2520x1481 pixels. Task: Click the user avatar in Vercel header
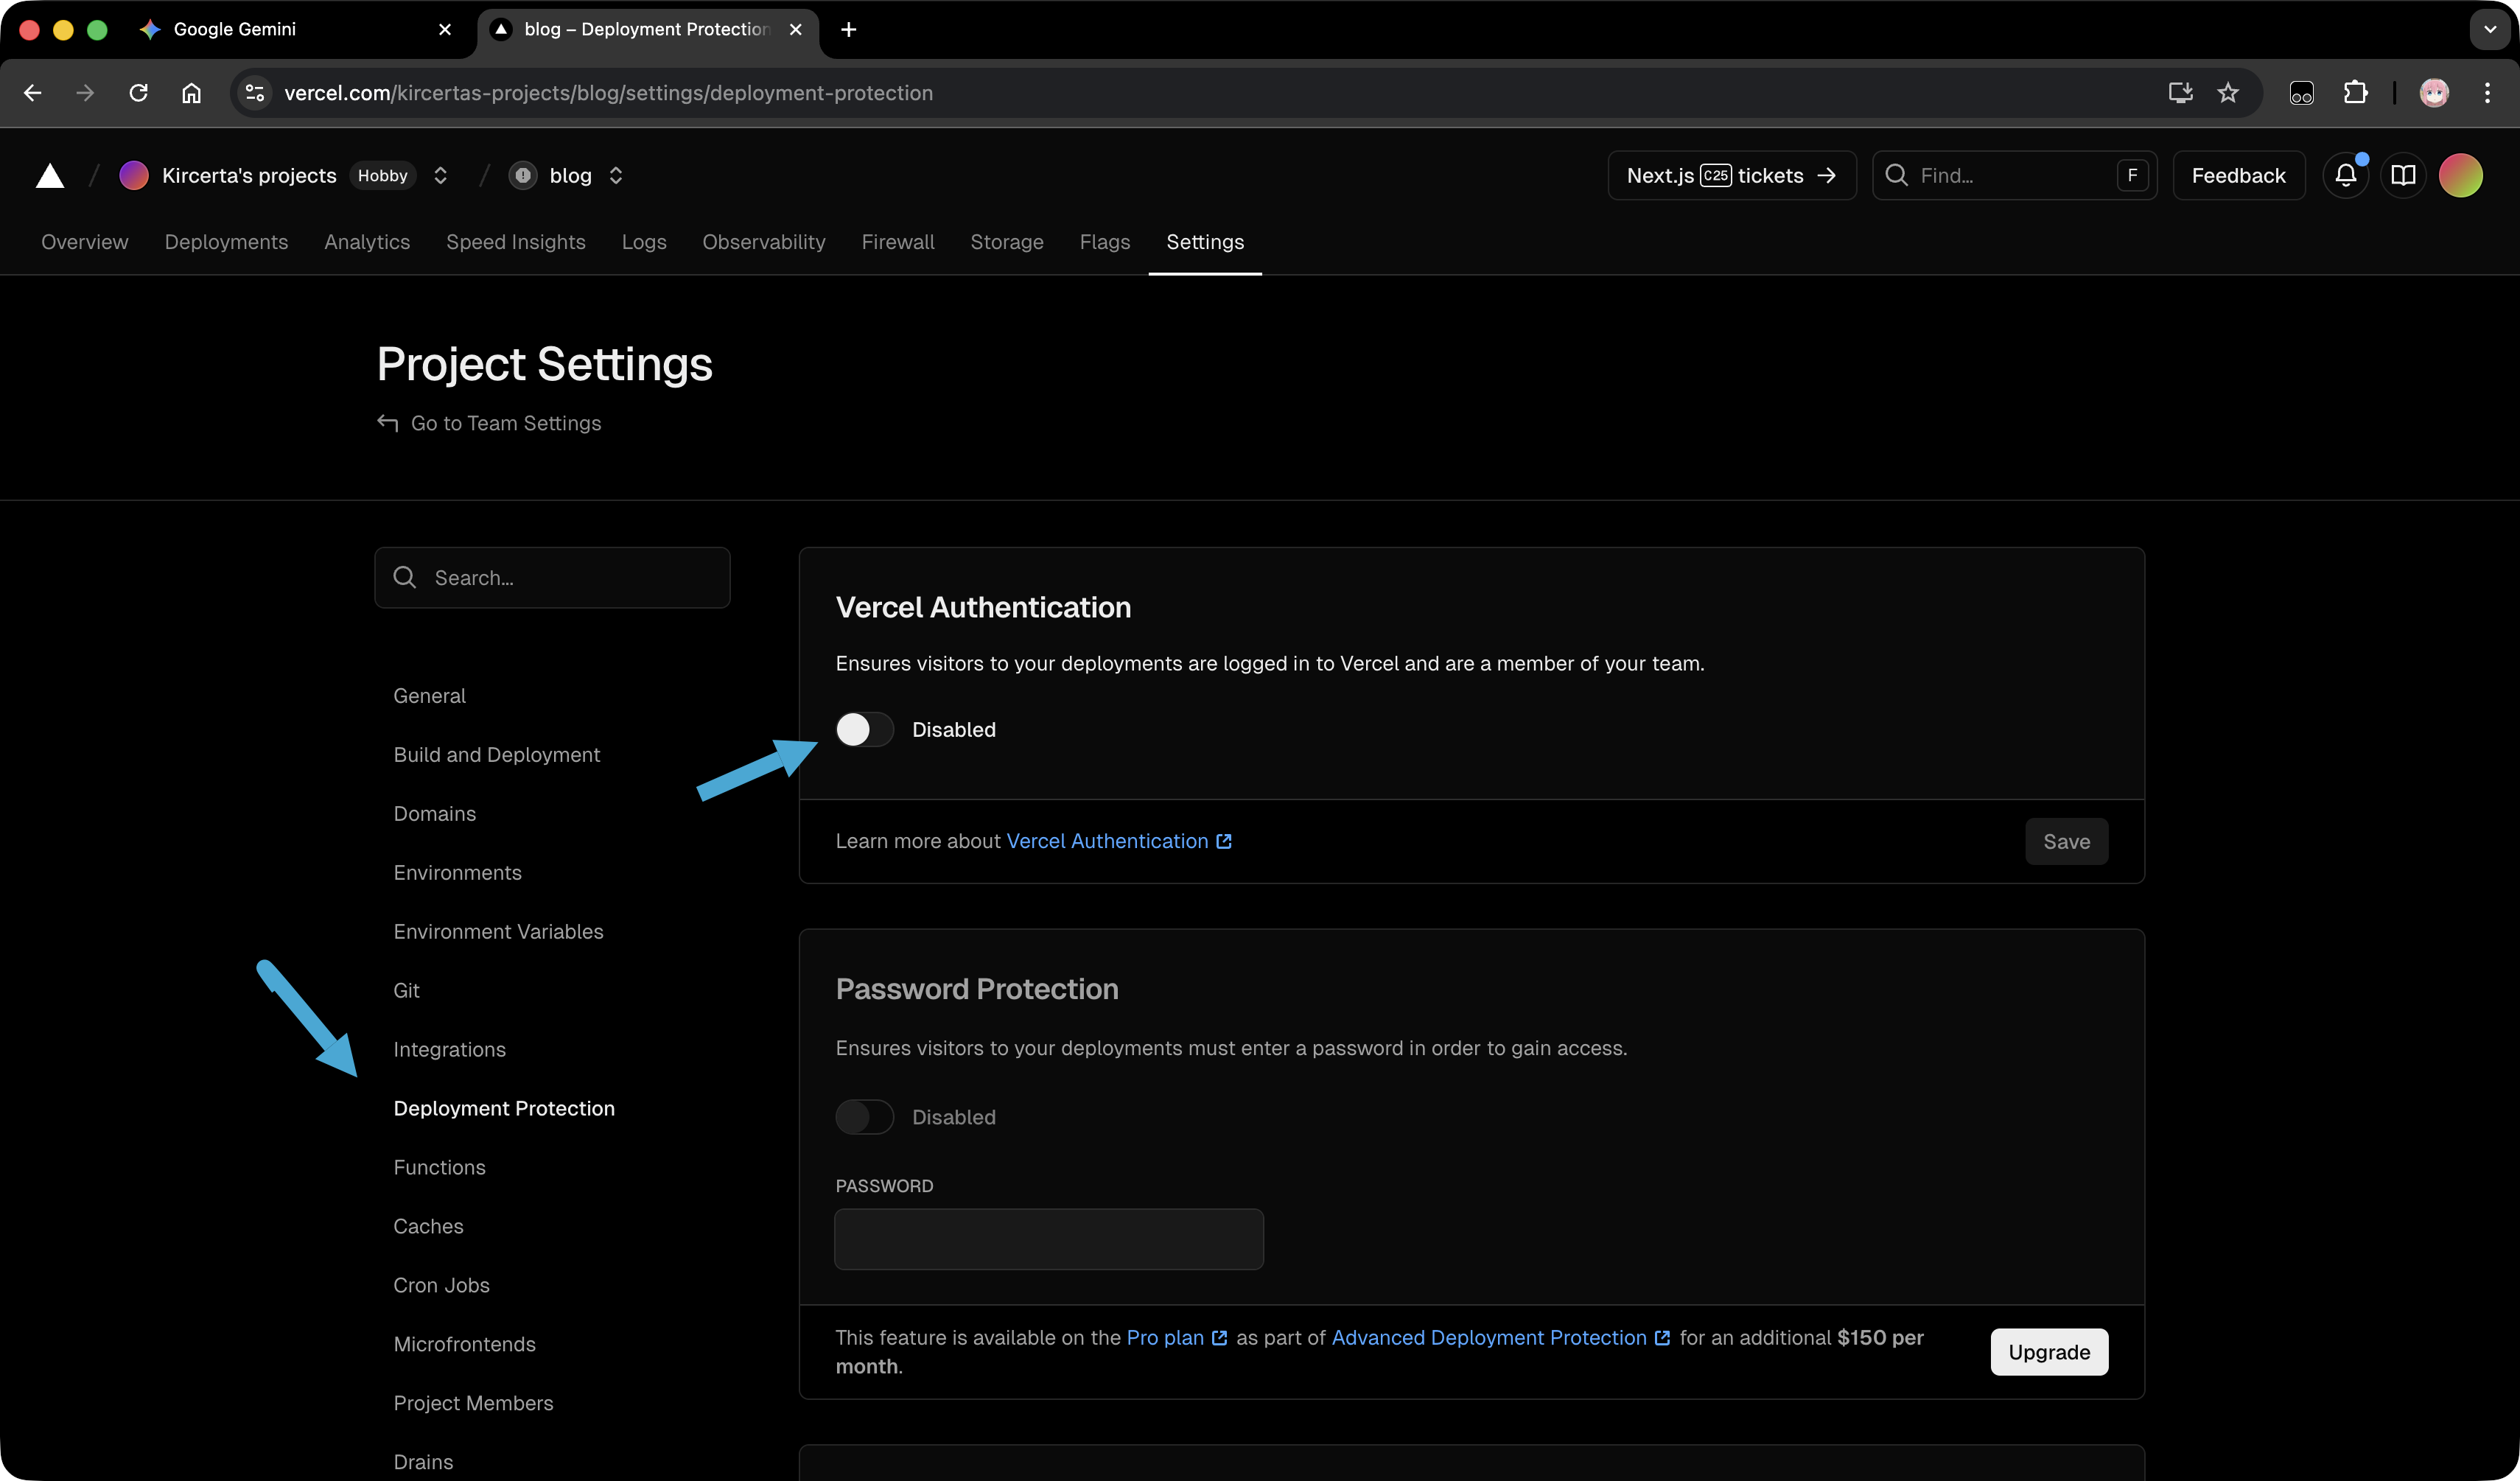pyautogui.click(x=2460, y=176)
